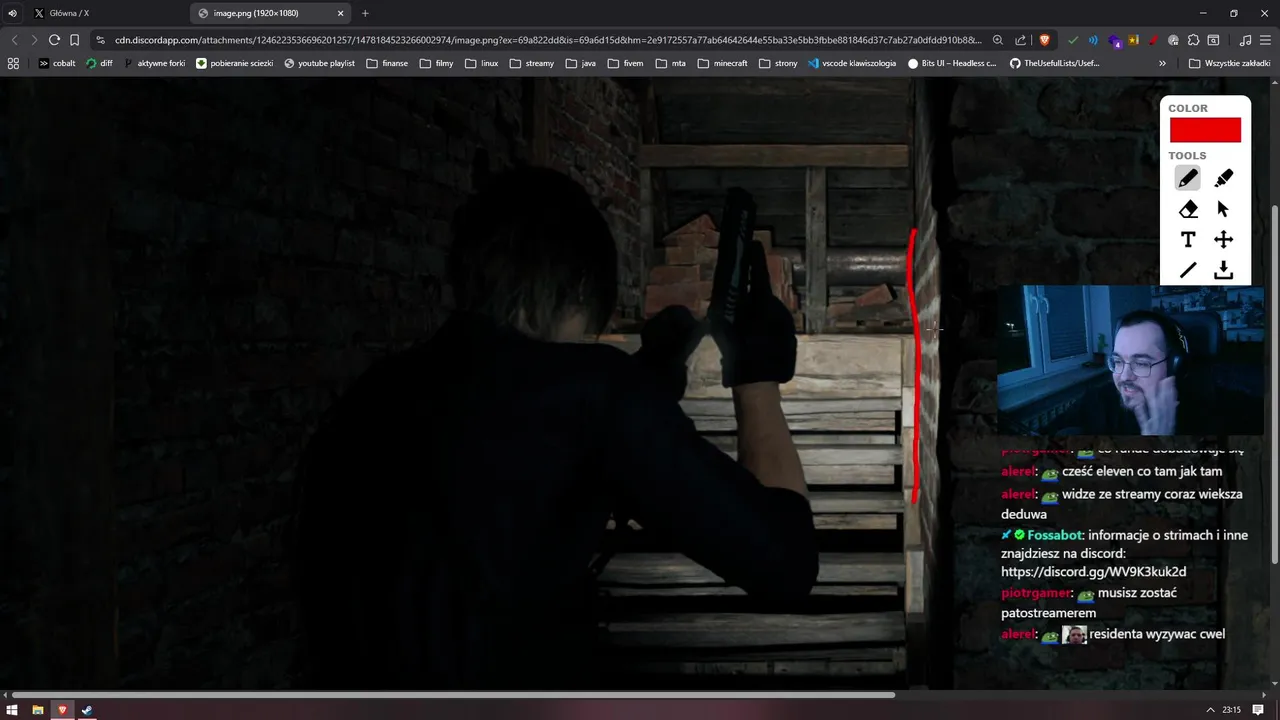Open a new tab with plus
The height and width of the screenshot is (720, 1280).
coord(365,13)
